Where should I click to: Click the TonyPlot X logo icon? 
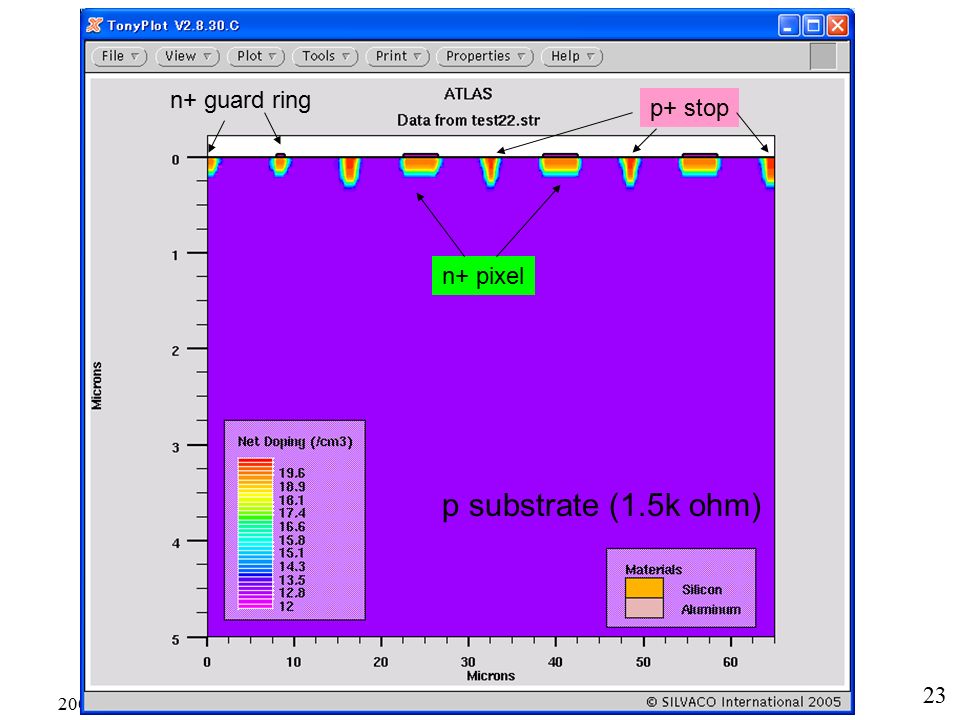[94, 25]
